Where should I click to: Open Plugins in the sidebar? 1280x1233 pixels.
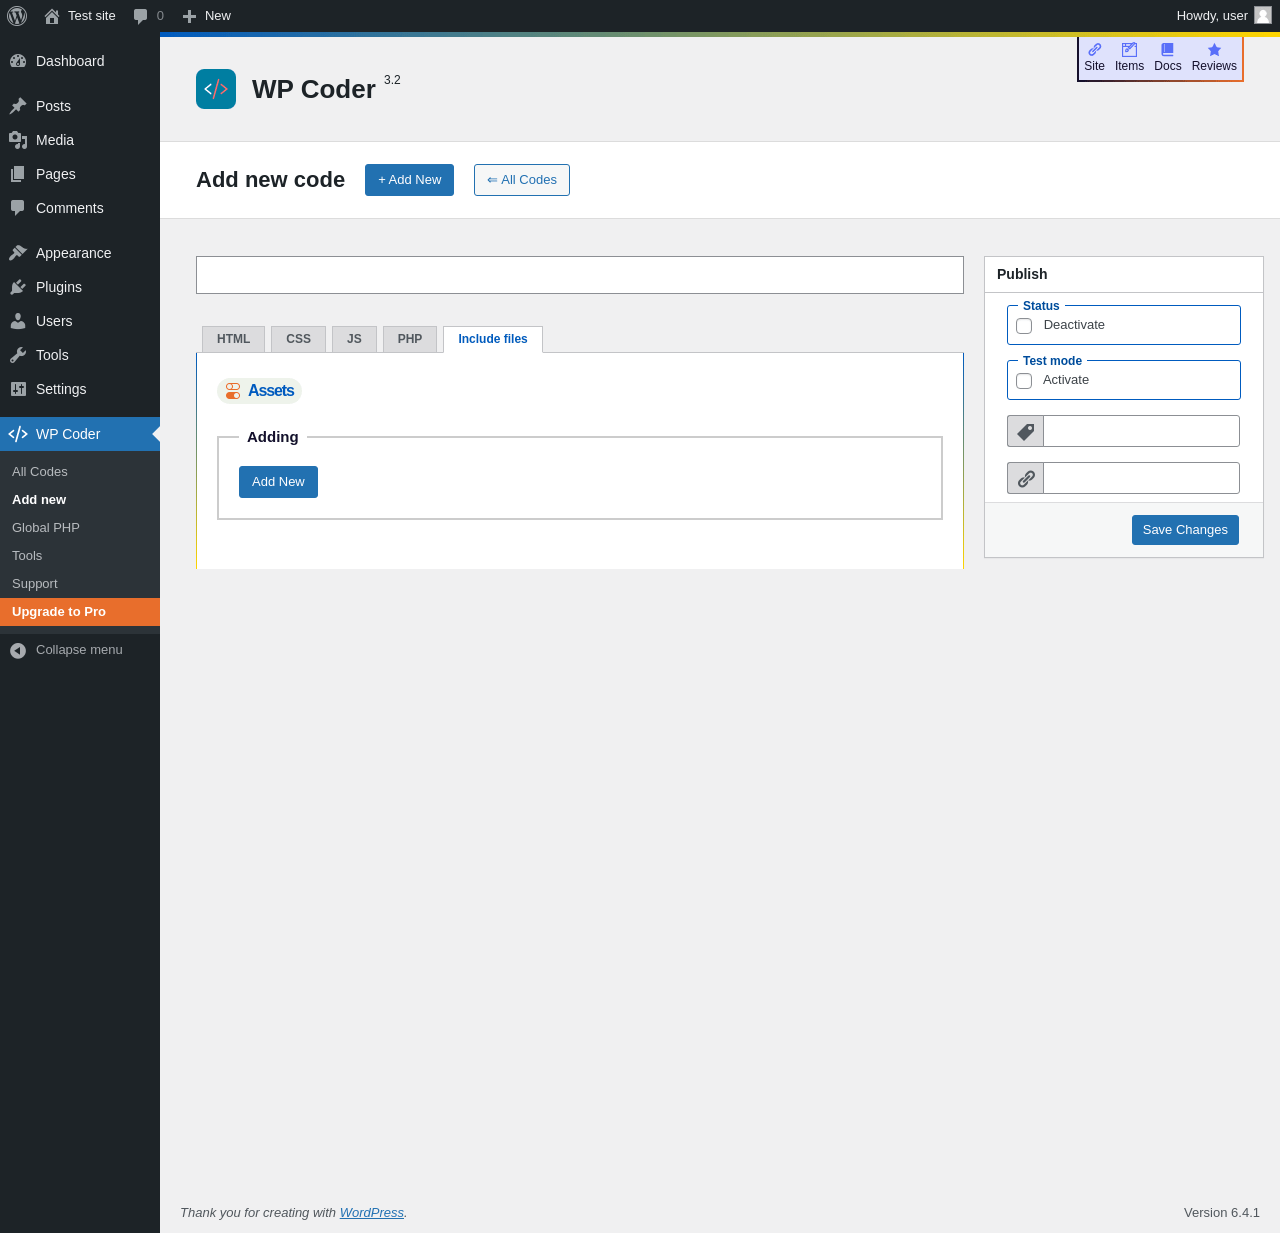click(80, 287)
